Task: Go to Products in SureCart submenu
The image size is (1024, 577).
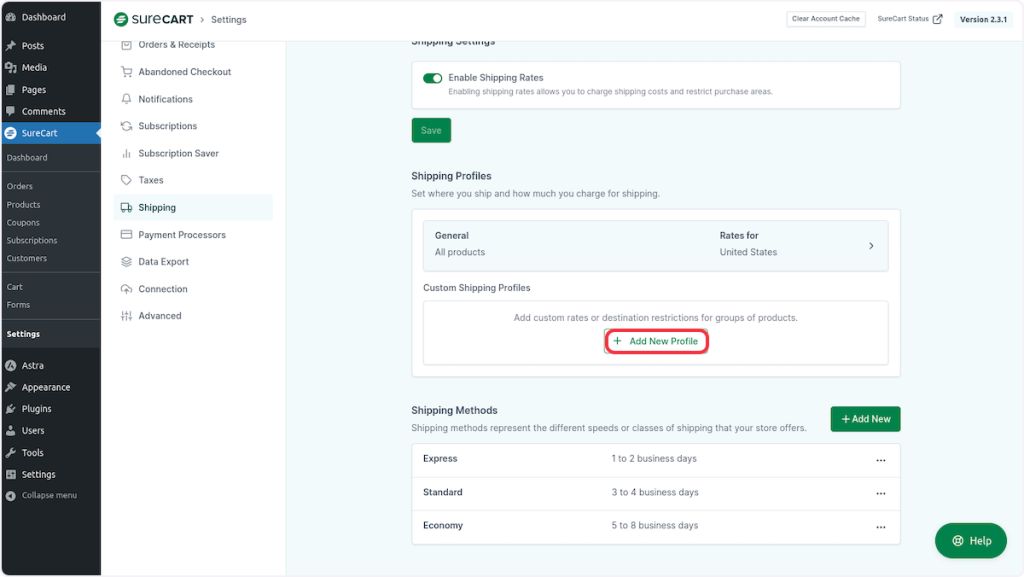Action: pos(23,205)
